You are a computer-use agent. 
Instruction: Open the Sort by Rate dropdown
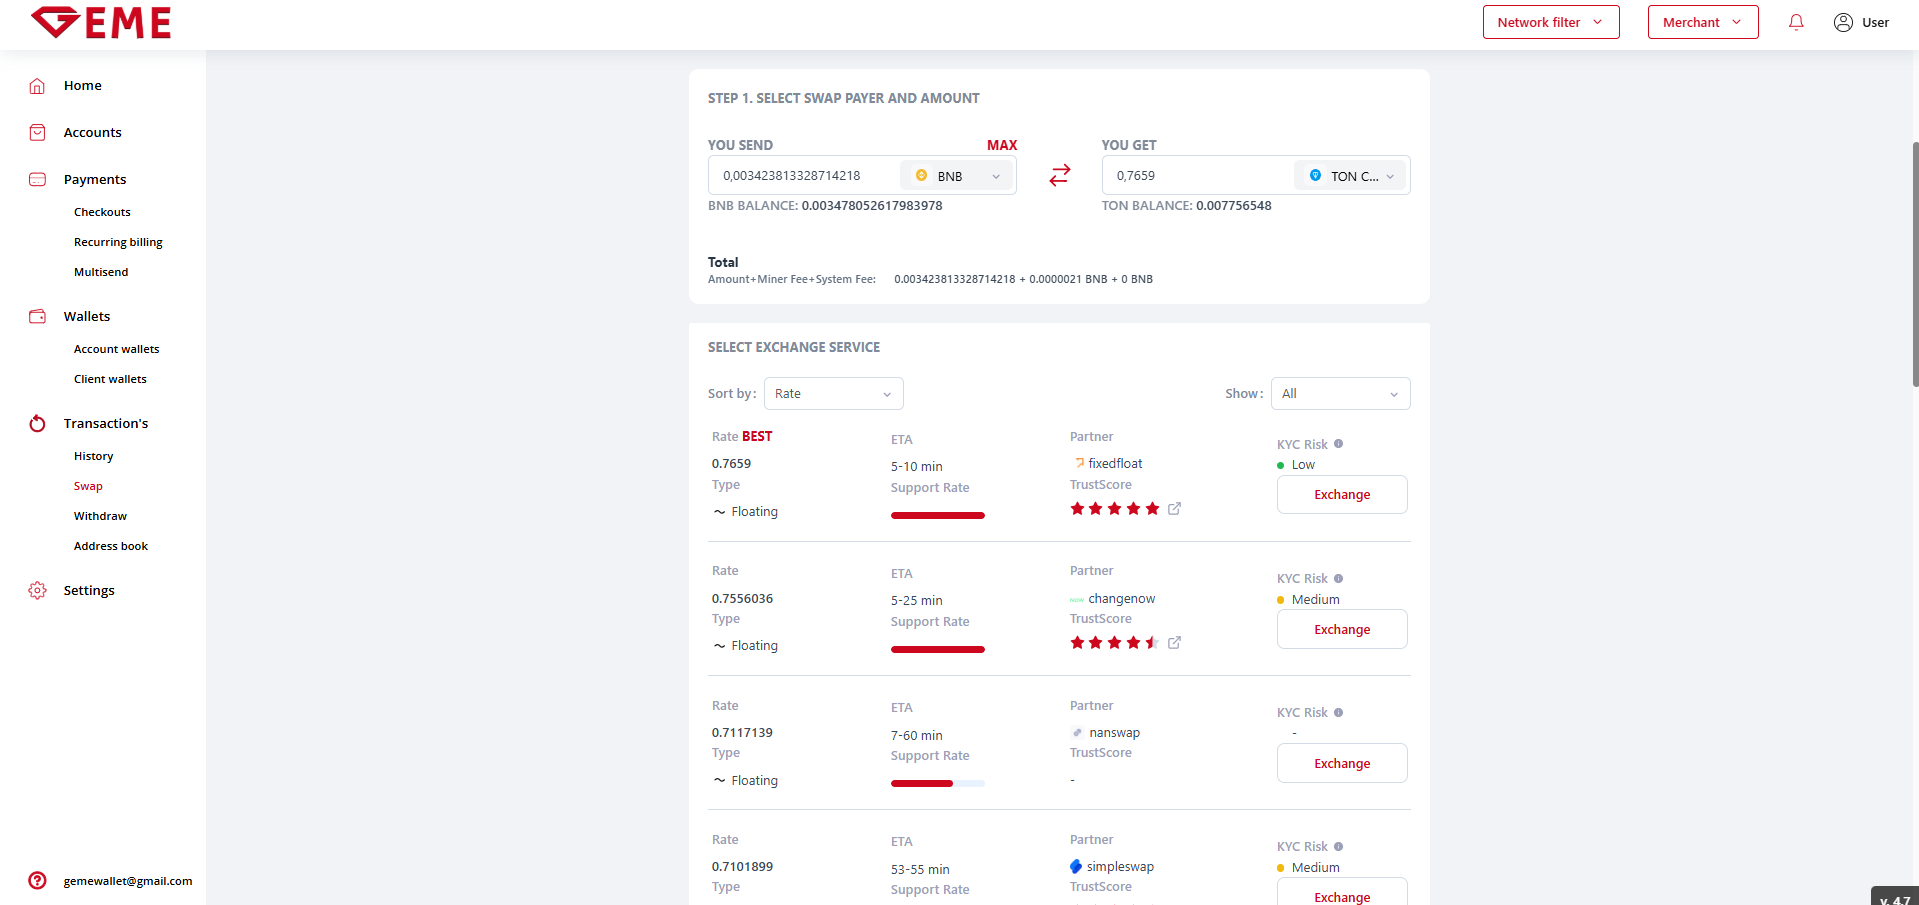tap(833, 394)
